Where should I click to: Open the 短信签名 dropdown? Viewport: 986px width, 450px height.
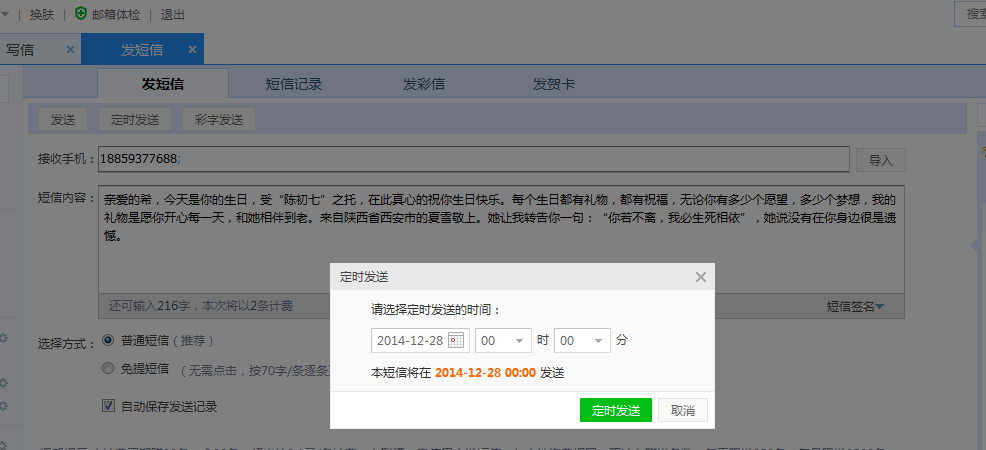(x=855, y=307)
